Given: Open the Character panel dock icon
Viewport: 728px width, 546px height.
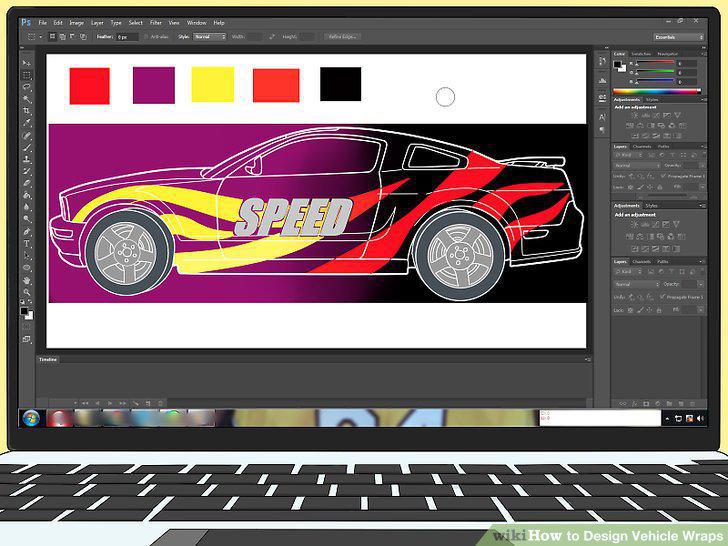Looking at the screenshot, I should [602, 117].
